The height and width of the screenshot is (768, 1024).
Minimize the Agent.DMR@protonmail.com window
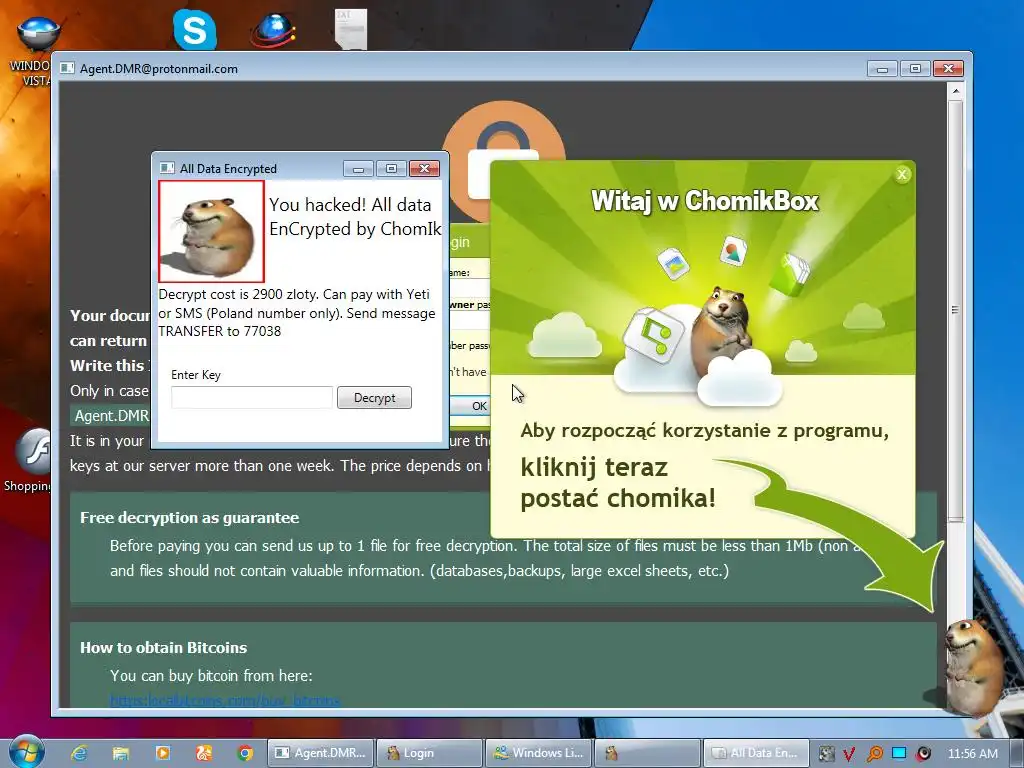[x=882, y=69]
